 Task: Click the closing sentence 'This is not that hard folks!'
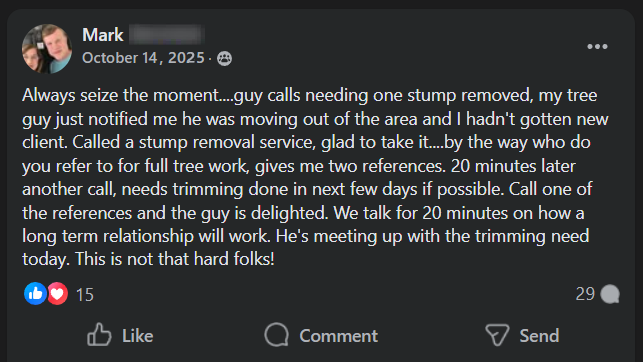pos(175,259)
